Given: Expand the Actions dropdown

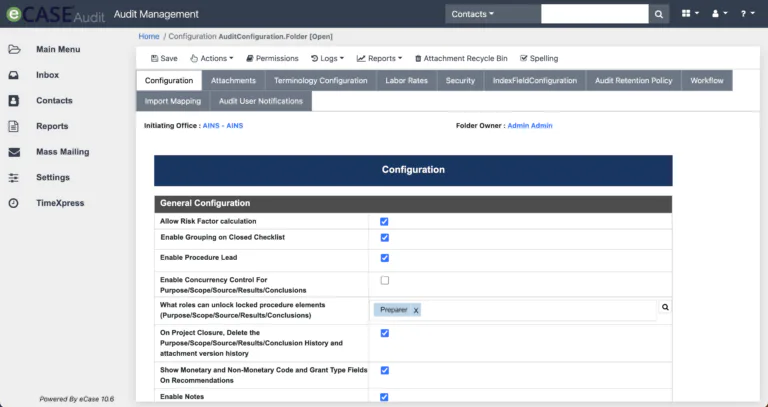Looking at the screenshot, I should click(x=212, y=58).
